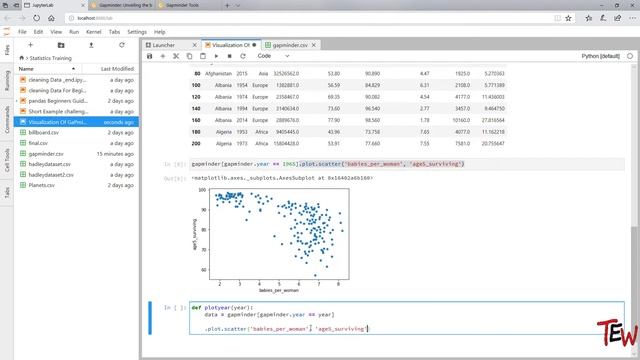
Task: Open browser web notes pen icon
Action: (603, 18)
